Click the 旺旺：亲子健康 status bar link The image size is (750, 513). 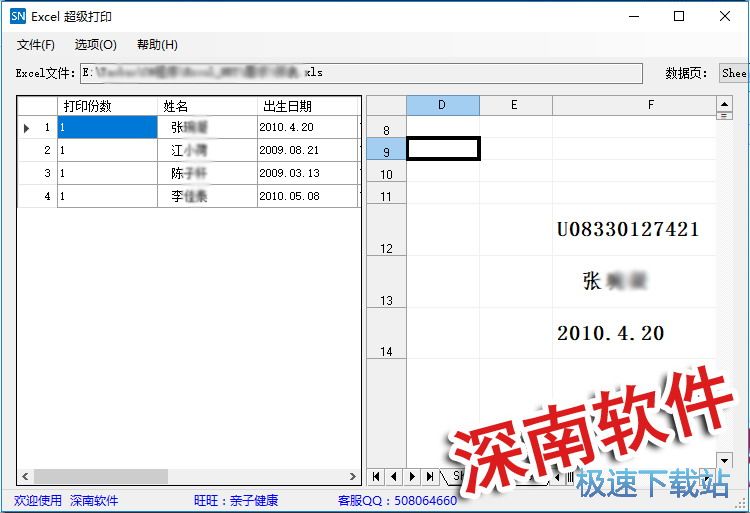coord(236,500)
